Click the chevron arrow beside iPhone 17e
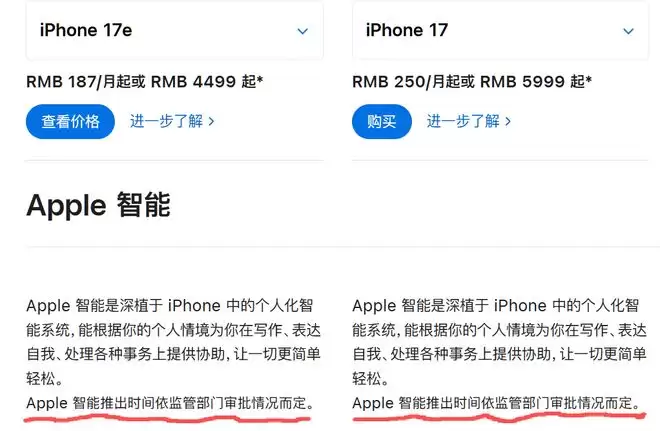Image resolution: width=660 pixels, height=431 pixels. (x=303, y=31)
